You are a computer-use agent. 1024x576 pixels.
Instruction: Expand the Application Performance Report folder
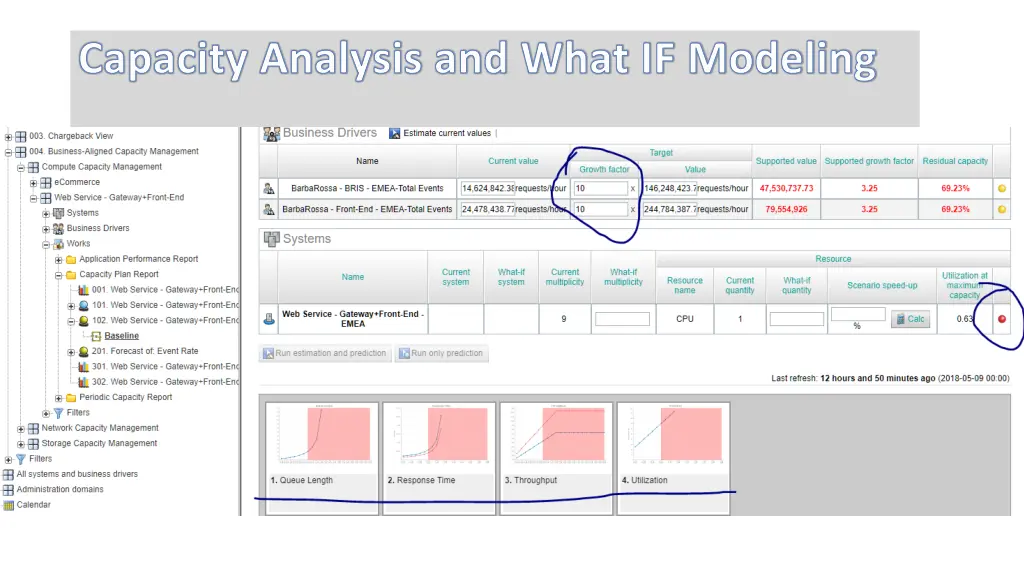(59, 260)
